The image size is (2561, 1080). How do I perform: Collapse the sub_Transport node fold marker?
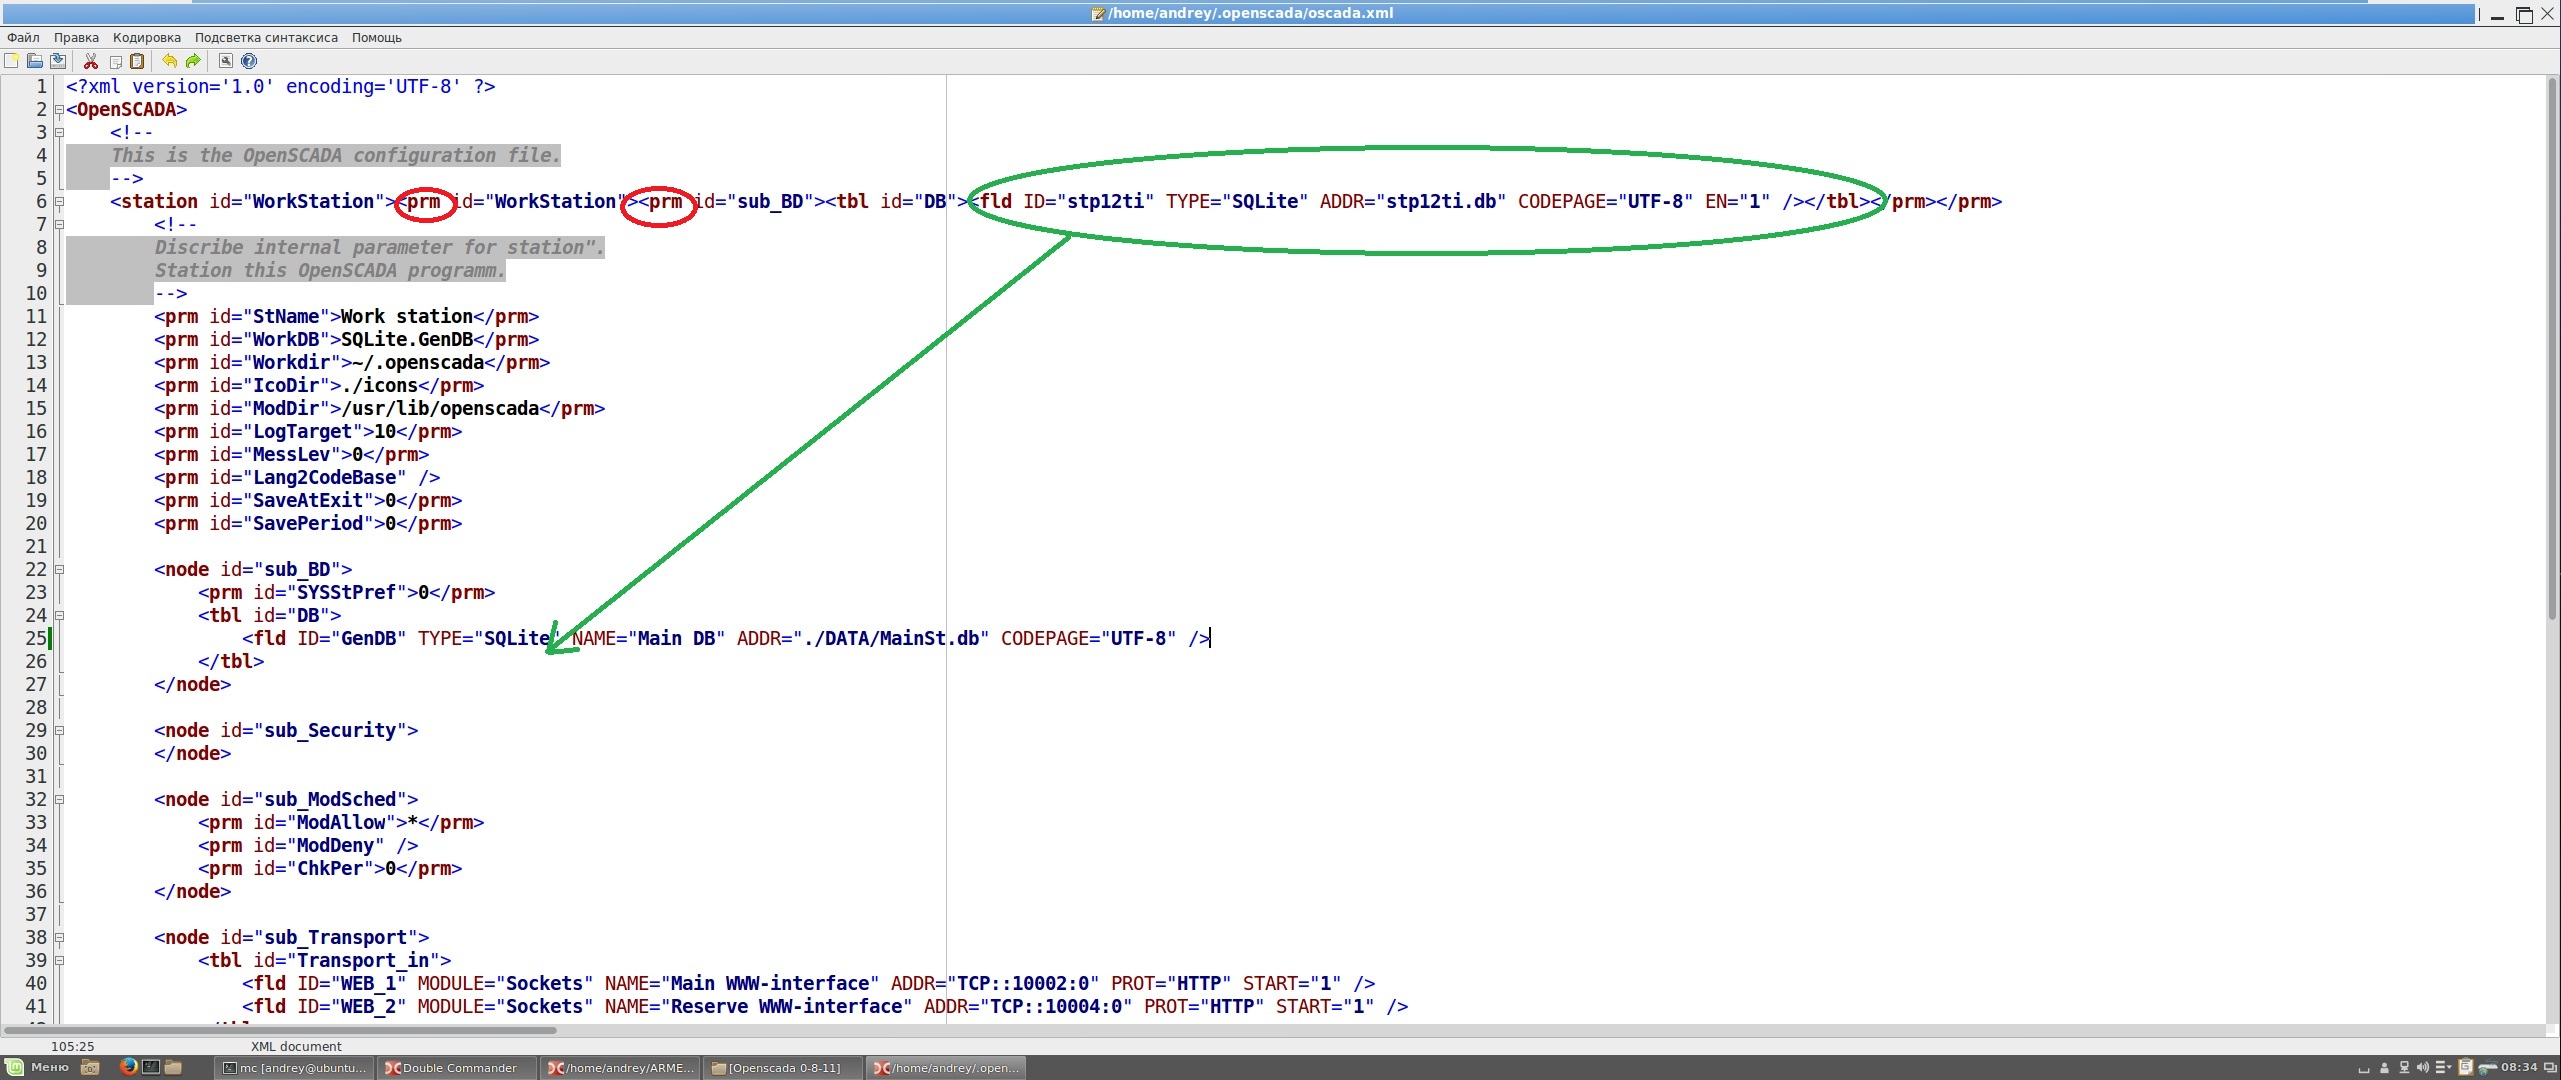click(x=59, y=938)
